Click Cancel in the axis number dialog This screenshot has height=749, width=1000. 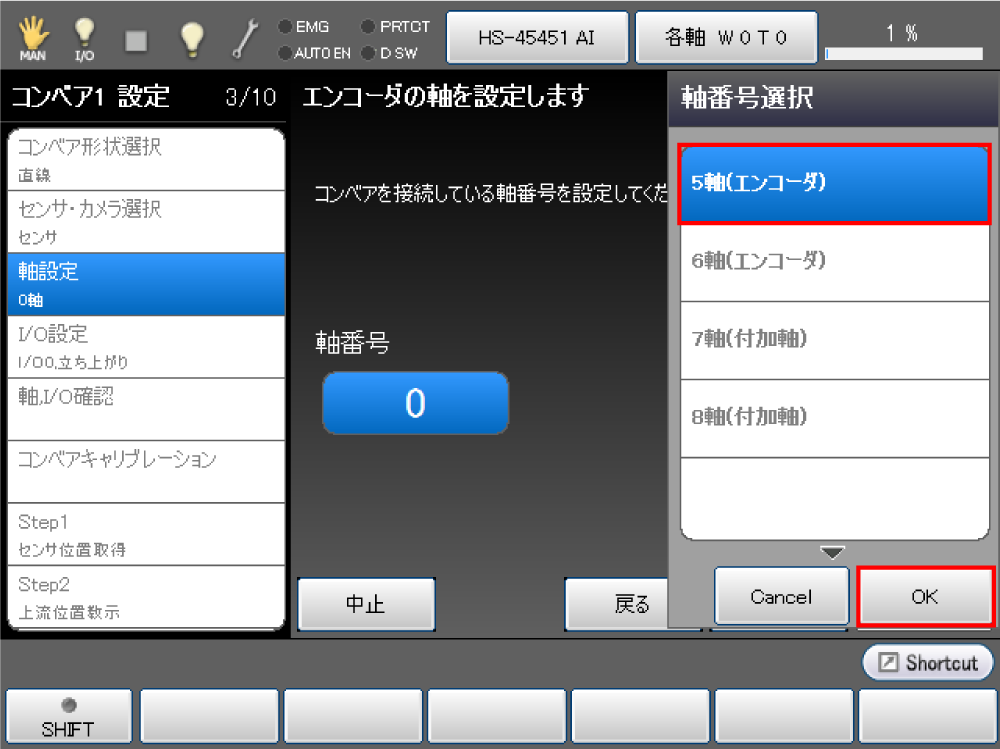click(781, 597)
